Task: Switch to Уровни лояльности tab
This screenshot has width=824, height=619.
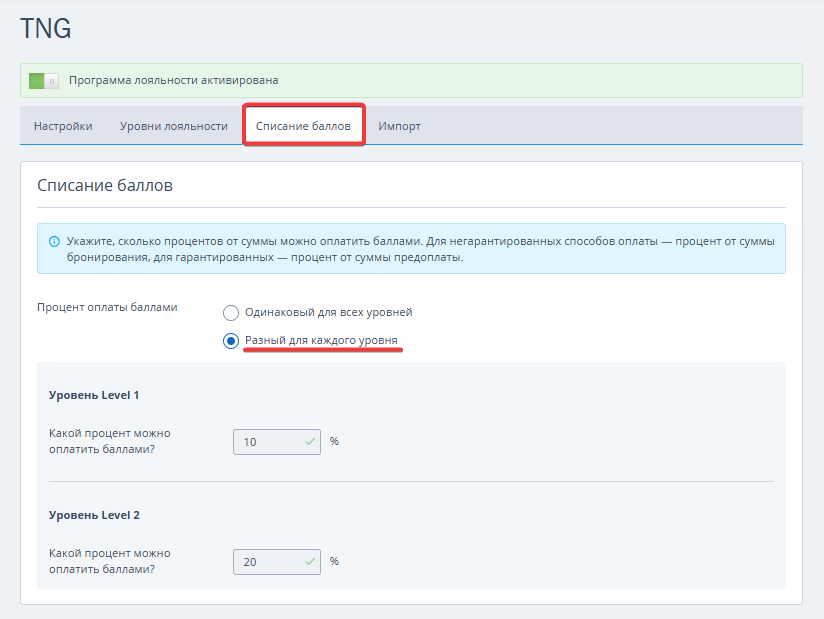Action: pos(173,126)
